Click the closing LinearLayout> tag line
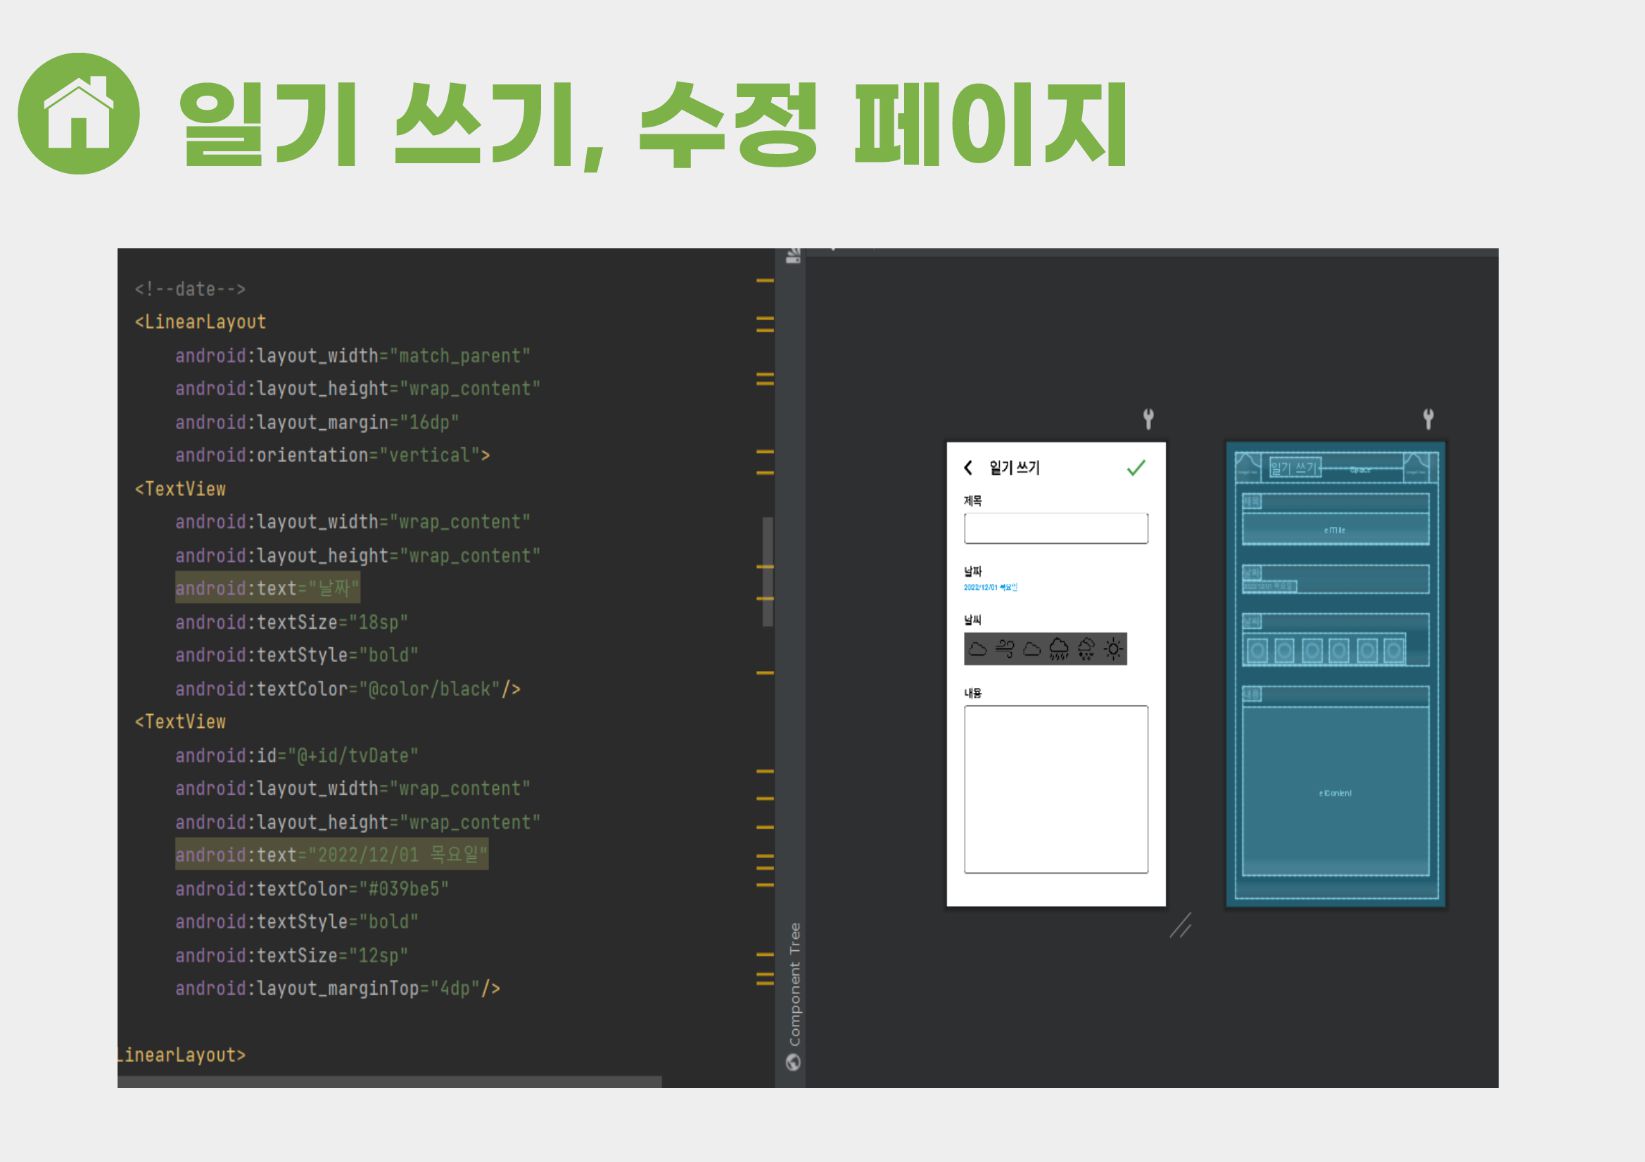Screen dimensions: 1645x1162 coord(182,1055)
